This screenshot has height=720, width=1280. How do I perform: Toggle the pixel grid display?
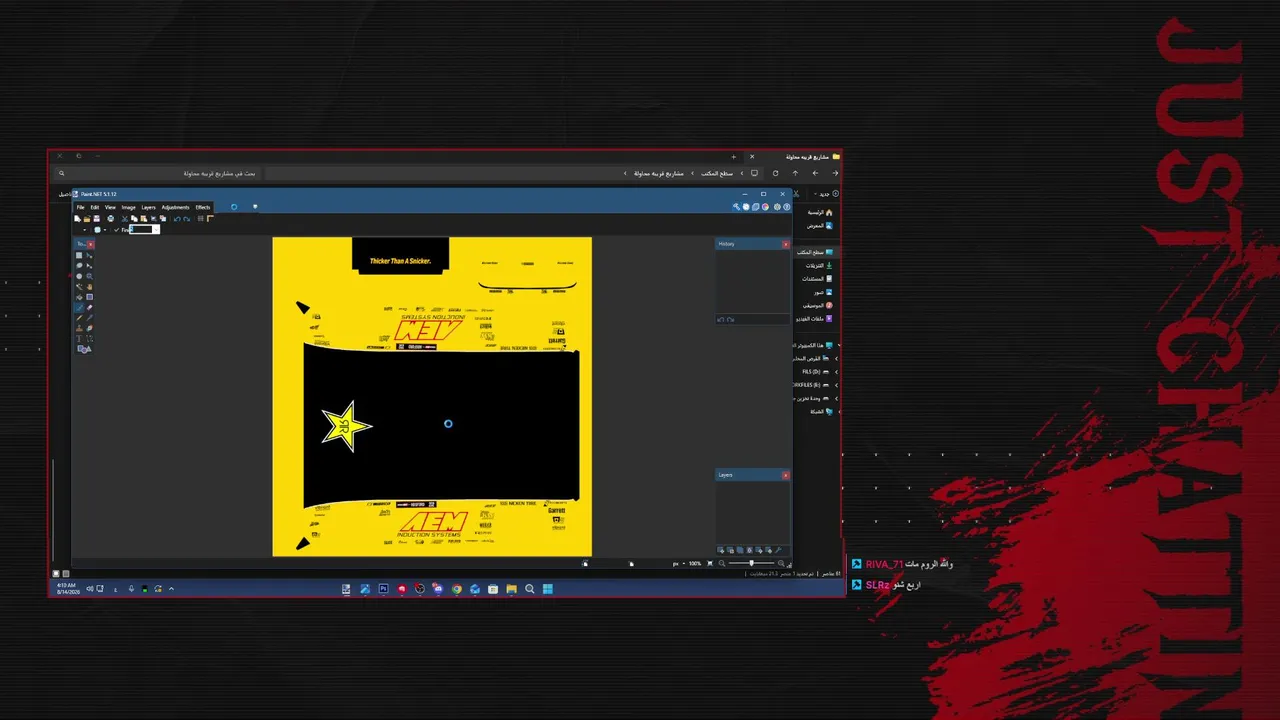(x=201, y=218)
